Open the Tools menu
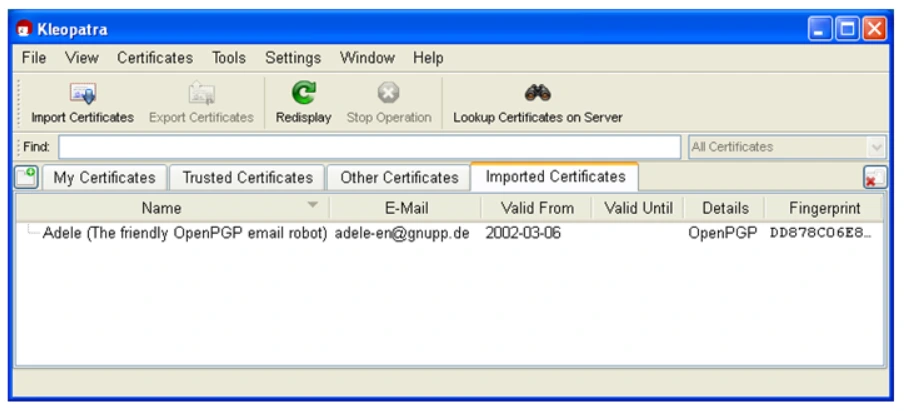The height and width of the screenshot is (411, 906). coord(228,58)
